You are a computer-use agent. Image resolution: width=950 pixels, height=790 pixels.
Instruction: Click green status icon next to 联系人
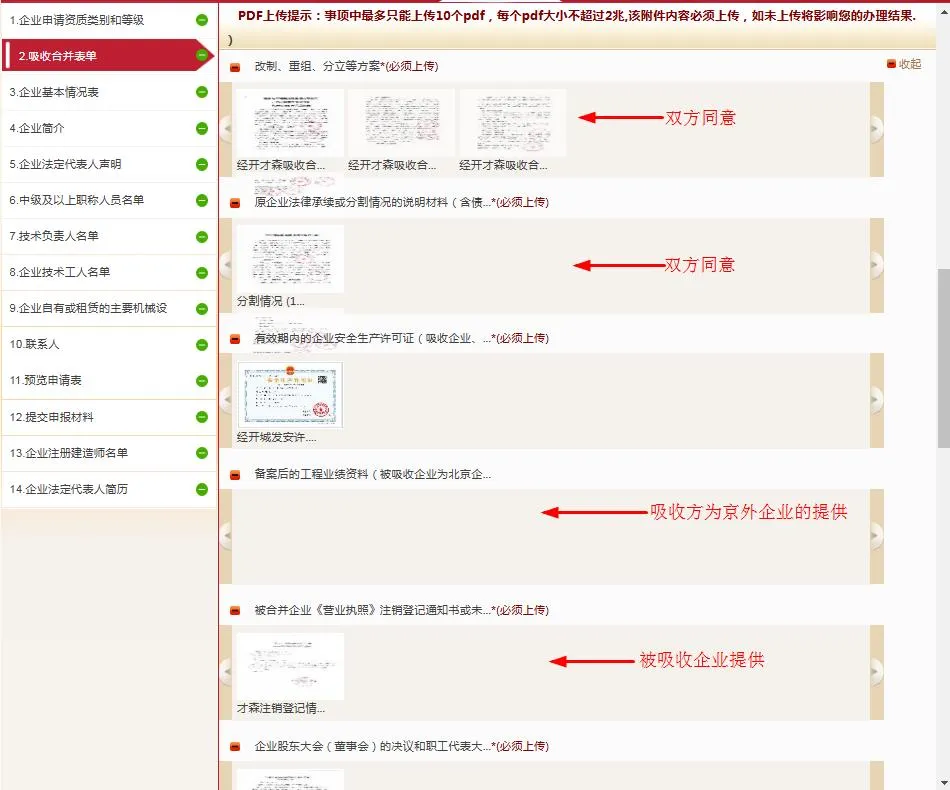(x=202, y=345)
